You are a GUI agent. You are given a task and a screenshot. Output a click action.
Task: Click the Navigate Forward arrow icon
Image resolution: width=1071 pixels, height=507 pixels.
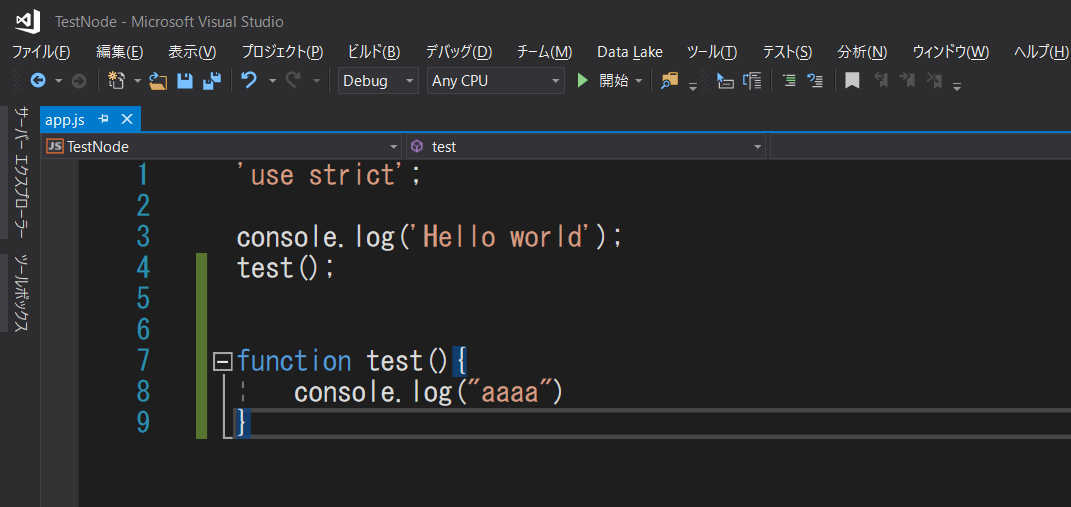click(x=79, y=81)
